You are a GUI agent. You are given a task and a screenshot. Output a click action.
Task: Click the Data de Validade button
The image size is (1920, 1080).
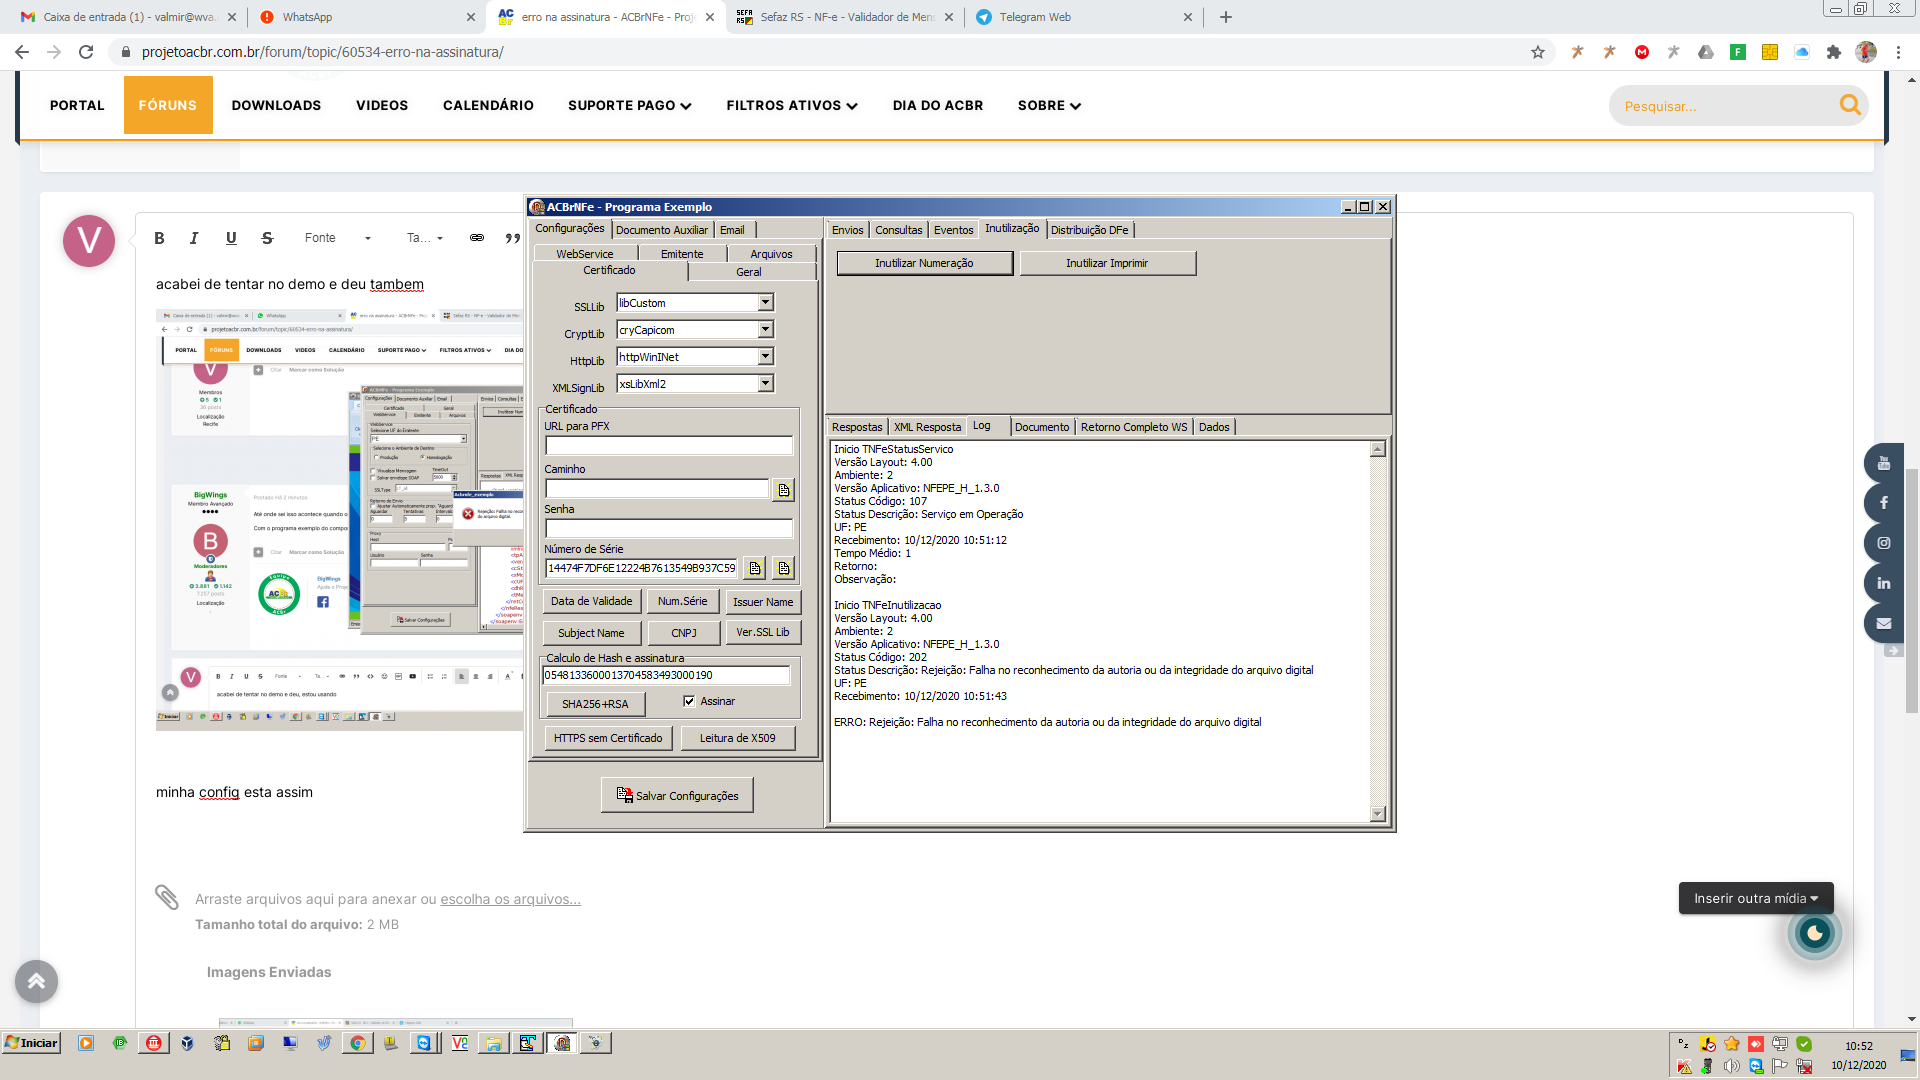[x=591, y=601]
